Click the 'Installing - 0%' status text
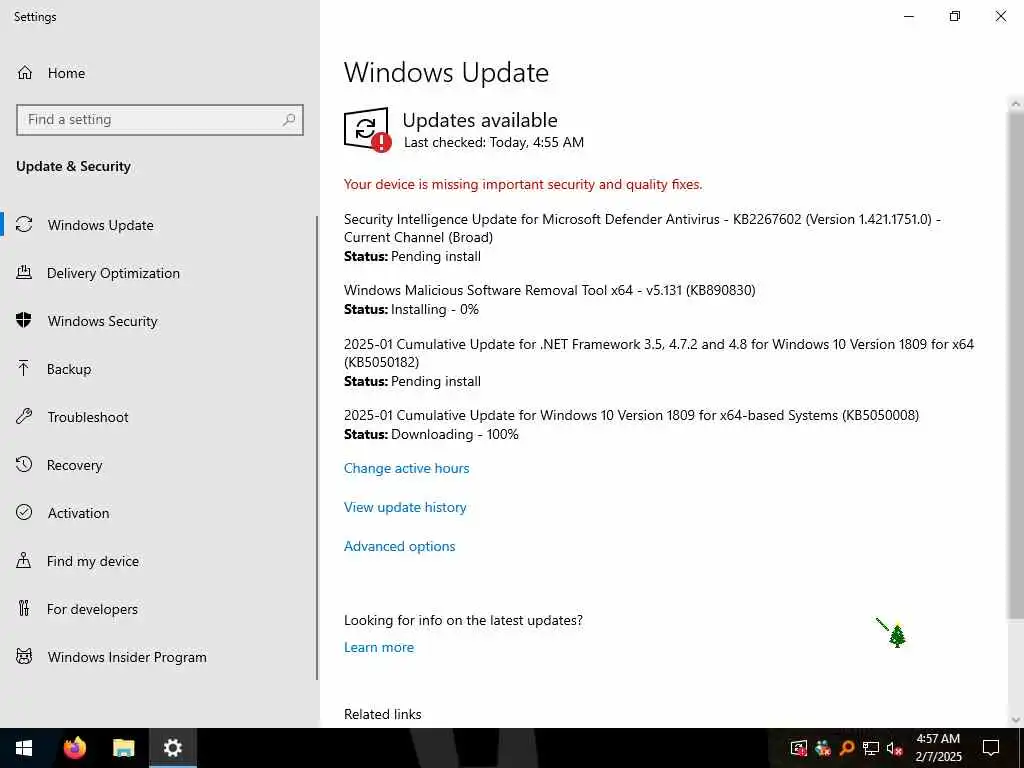Image resolution: width=1024 pixels, height=768 pixels. click(434, 310)
